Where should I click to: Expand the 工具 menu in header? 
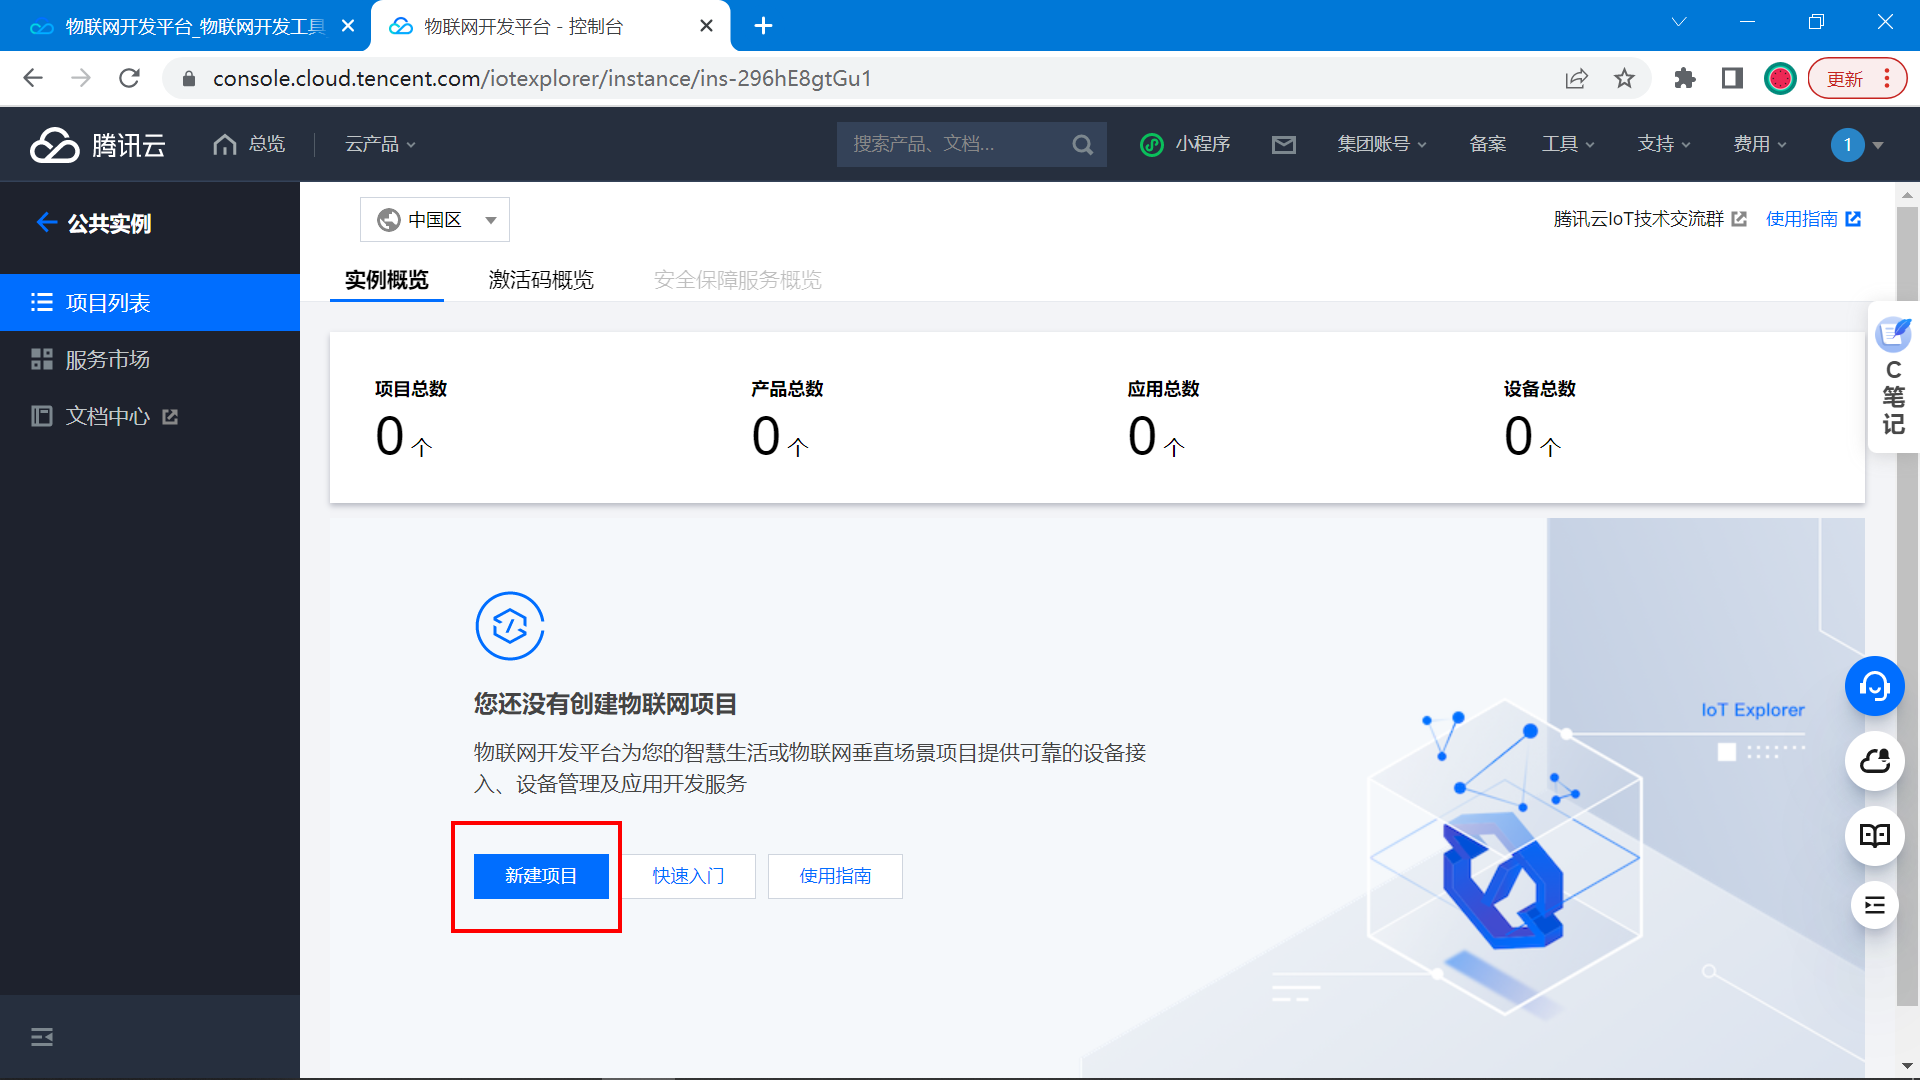(1567, 145)
